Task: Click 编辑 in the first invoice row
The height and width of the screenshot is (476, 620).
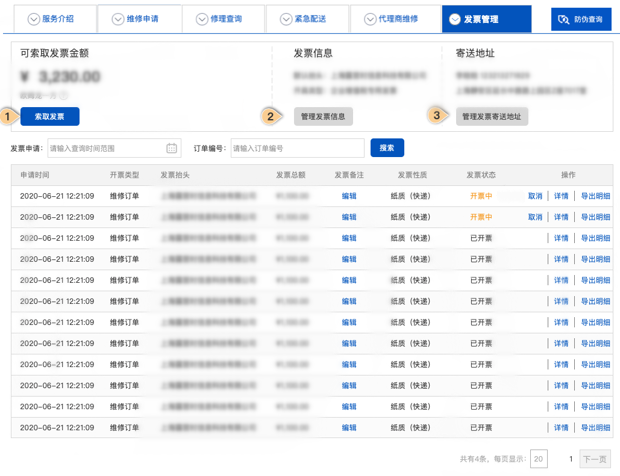Action: pos(349,196)
